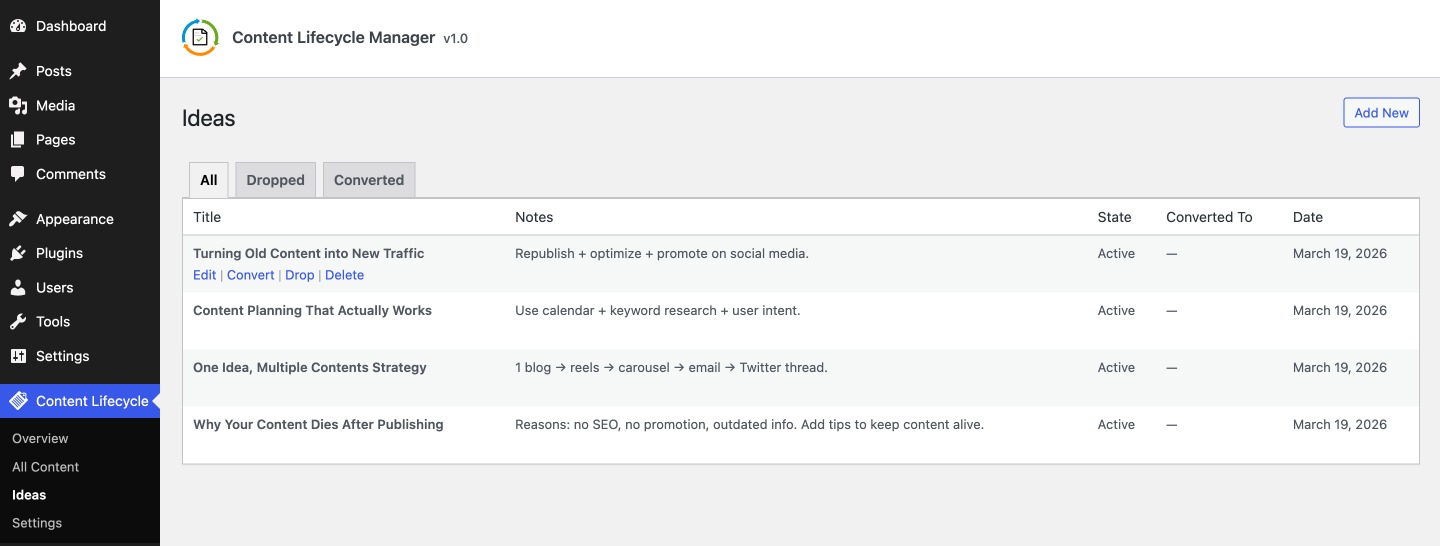
Task: Open the Appearance menu
Action: coord(80,219)
